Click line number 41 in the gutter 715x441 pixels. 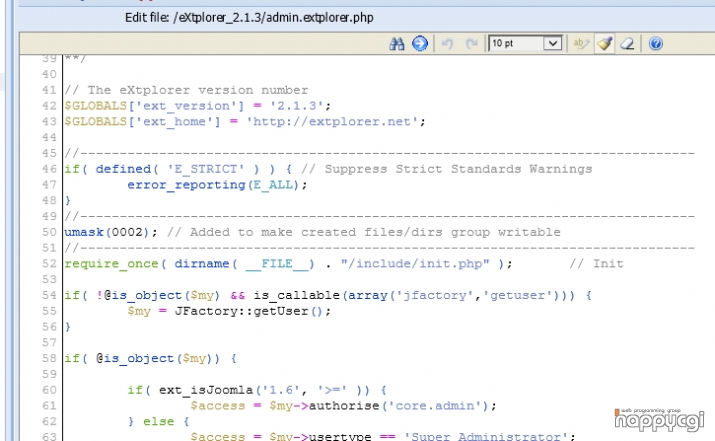click(x=49, y=90)
